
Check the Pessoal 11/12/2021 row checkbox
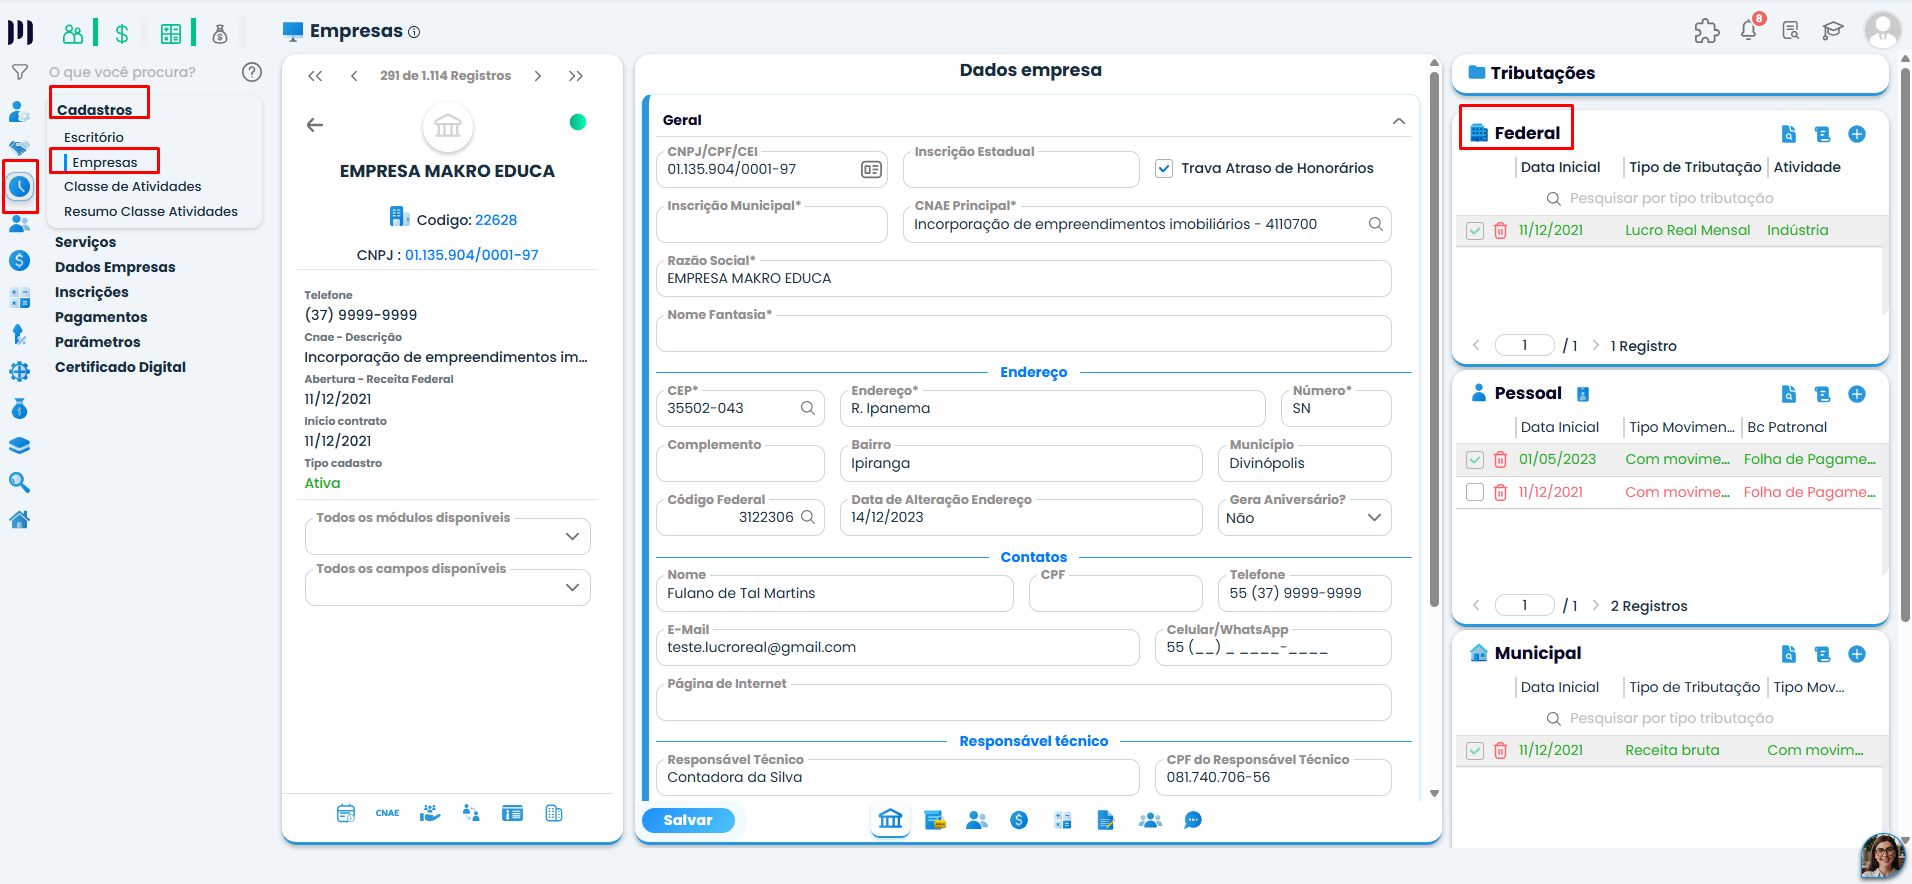pyautogui.click(x=1475, y=492)
